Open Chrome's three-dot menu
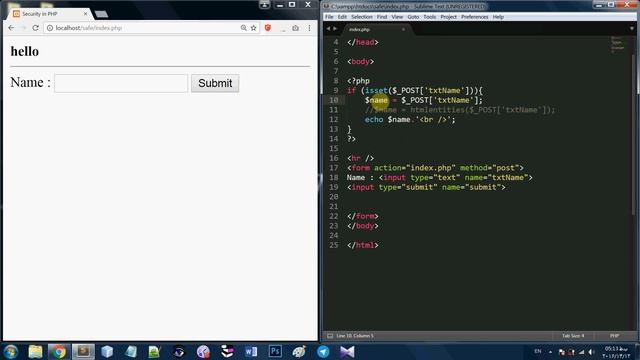 click(x=309, y=28)
